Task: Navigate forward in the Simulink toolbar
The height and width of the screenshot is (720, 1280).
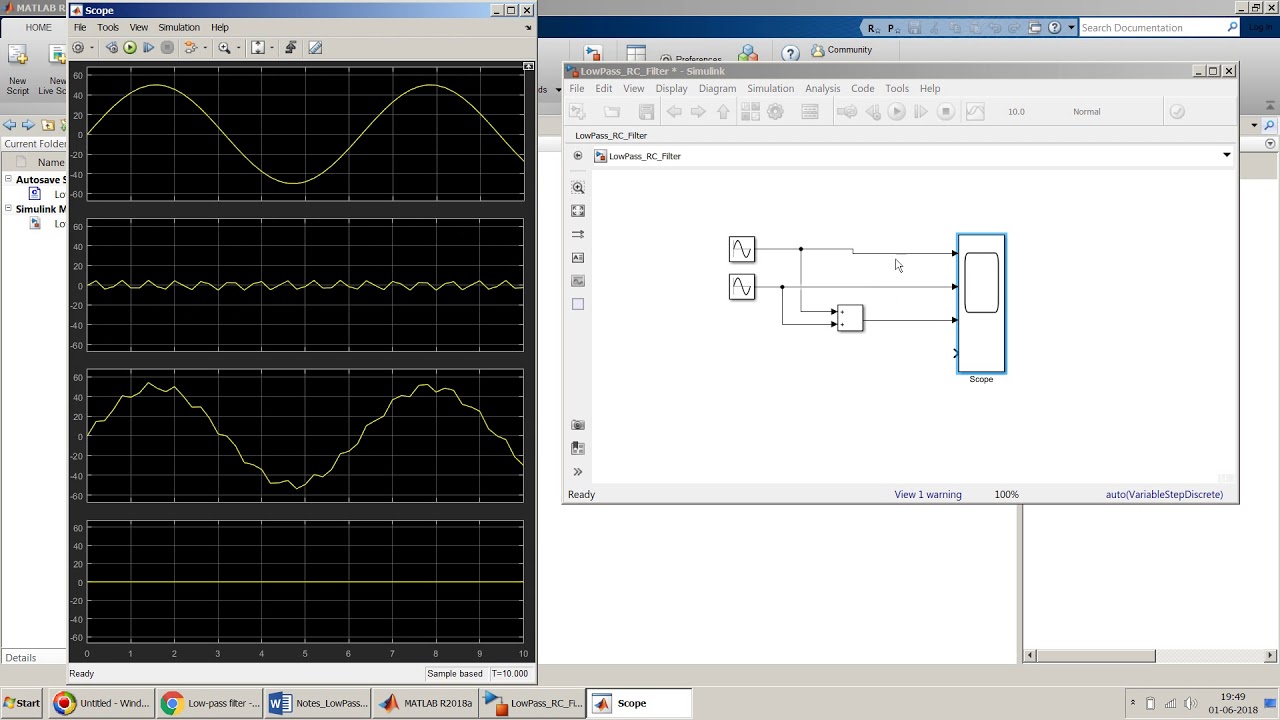Action: pyautogui.click(x=698, y=112)
